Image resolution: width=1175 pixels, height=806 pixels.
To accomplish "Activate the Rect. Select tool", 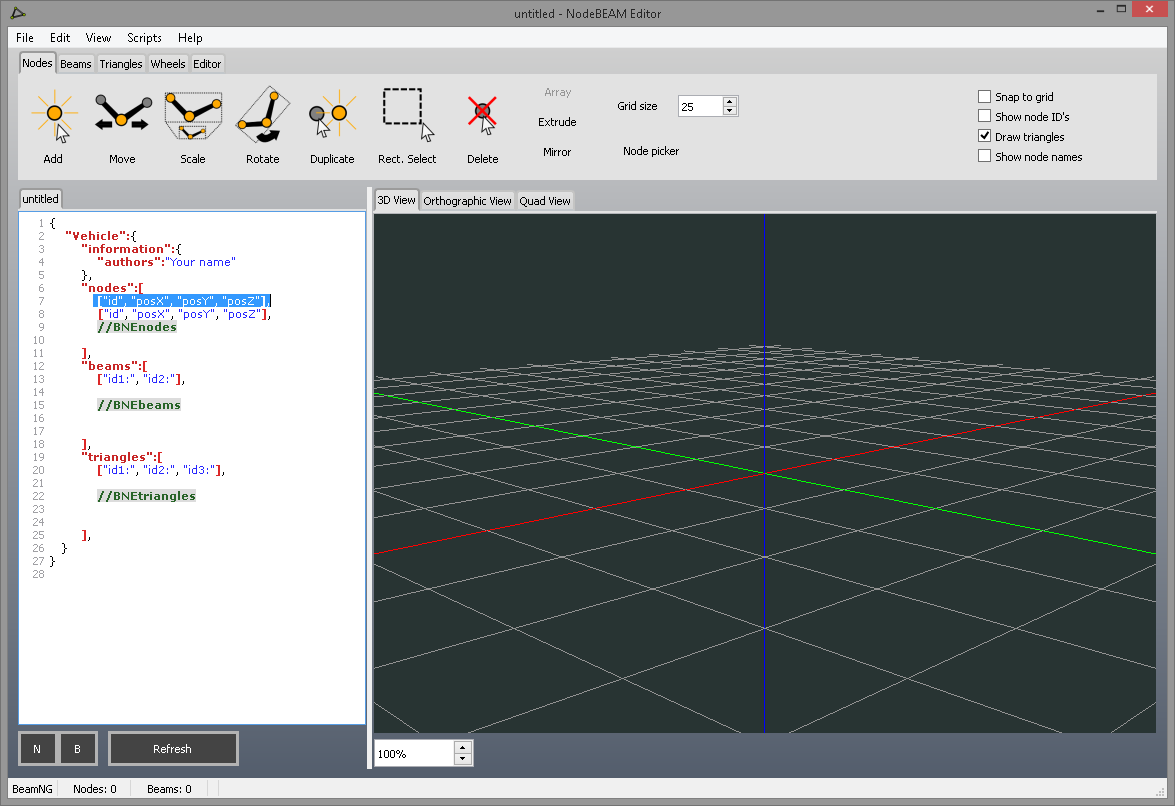I will [407, 125].
